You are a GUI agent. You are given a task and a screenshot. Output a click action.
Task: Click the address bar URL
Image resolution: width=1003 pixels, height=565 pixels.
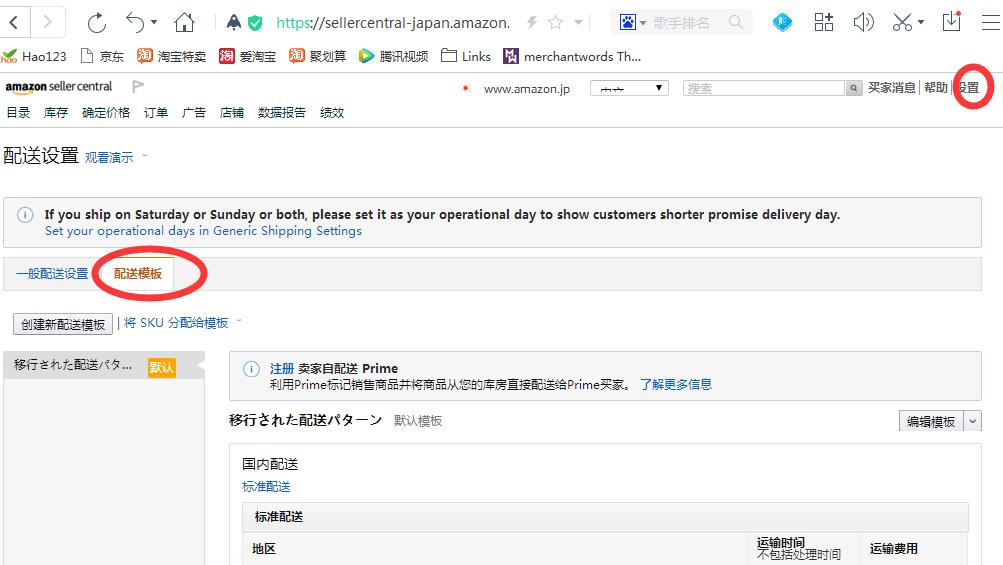pos(393,23)
